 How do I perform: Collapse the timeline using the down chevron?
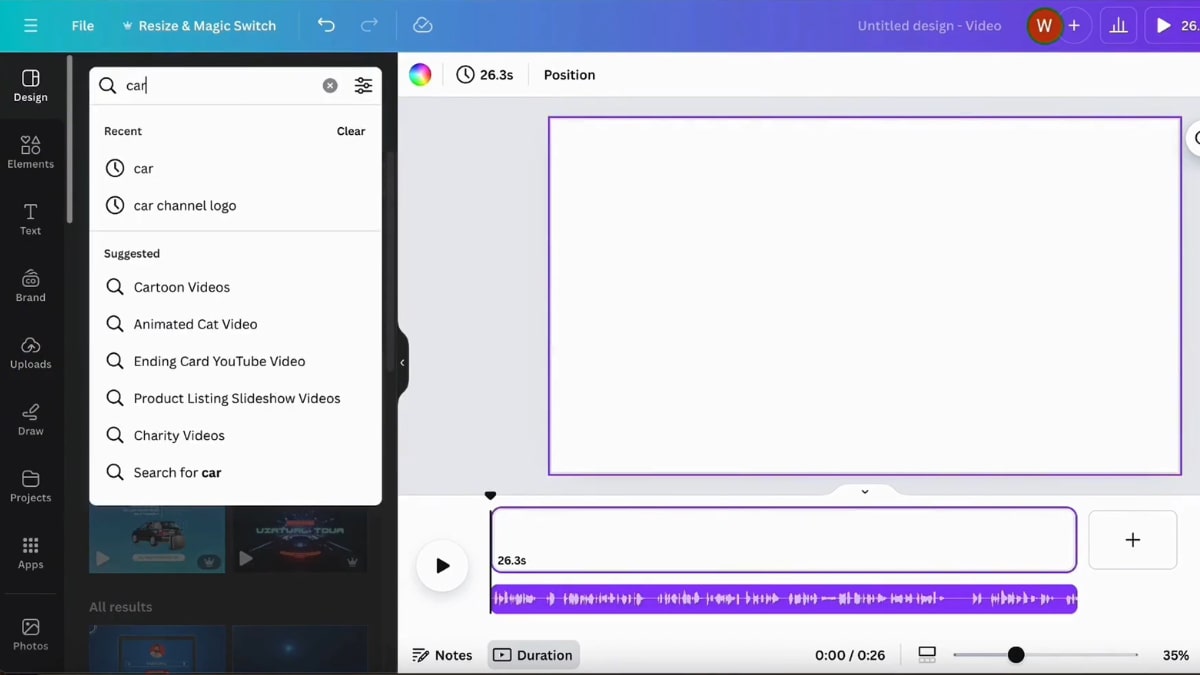[865, 491]
